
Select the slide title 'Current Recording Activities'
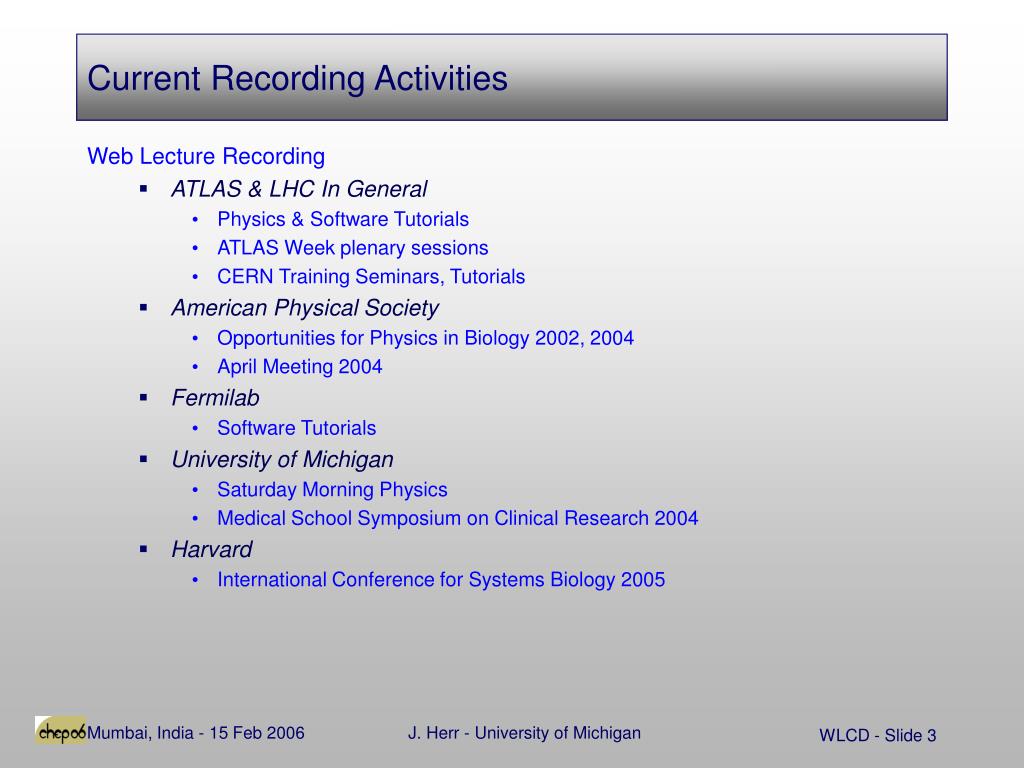(x=297, y=78)
